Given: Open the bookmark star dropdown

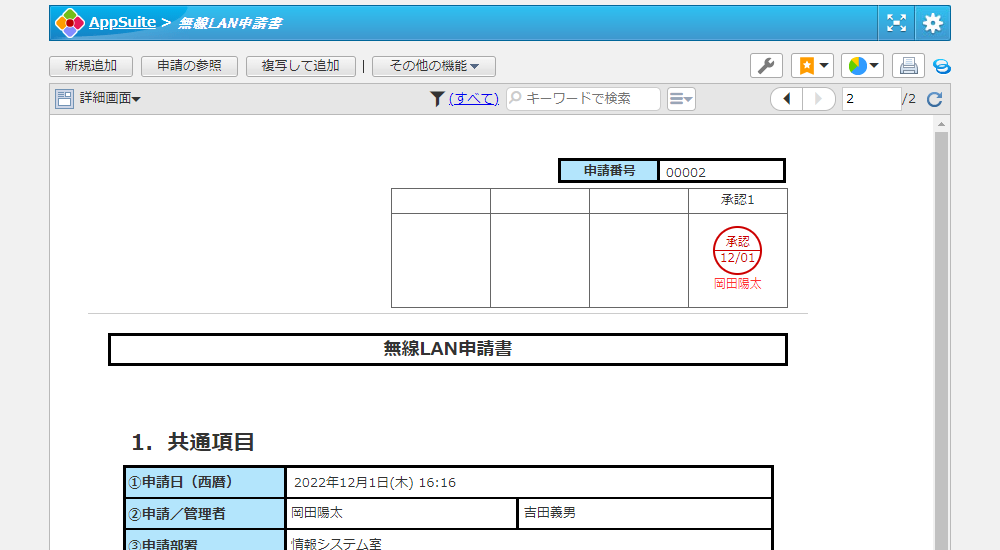Looking at the screenshot, I should coord(812,66).
